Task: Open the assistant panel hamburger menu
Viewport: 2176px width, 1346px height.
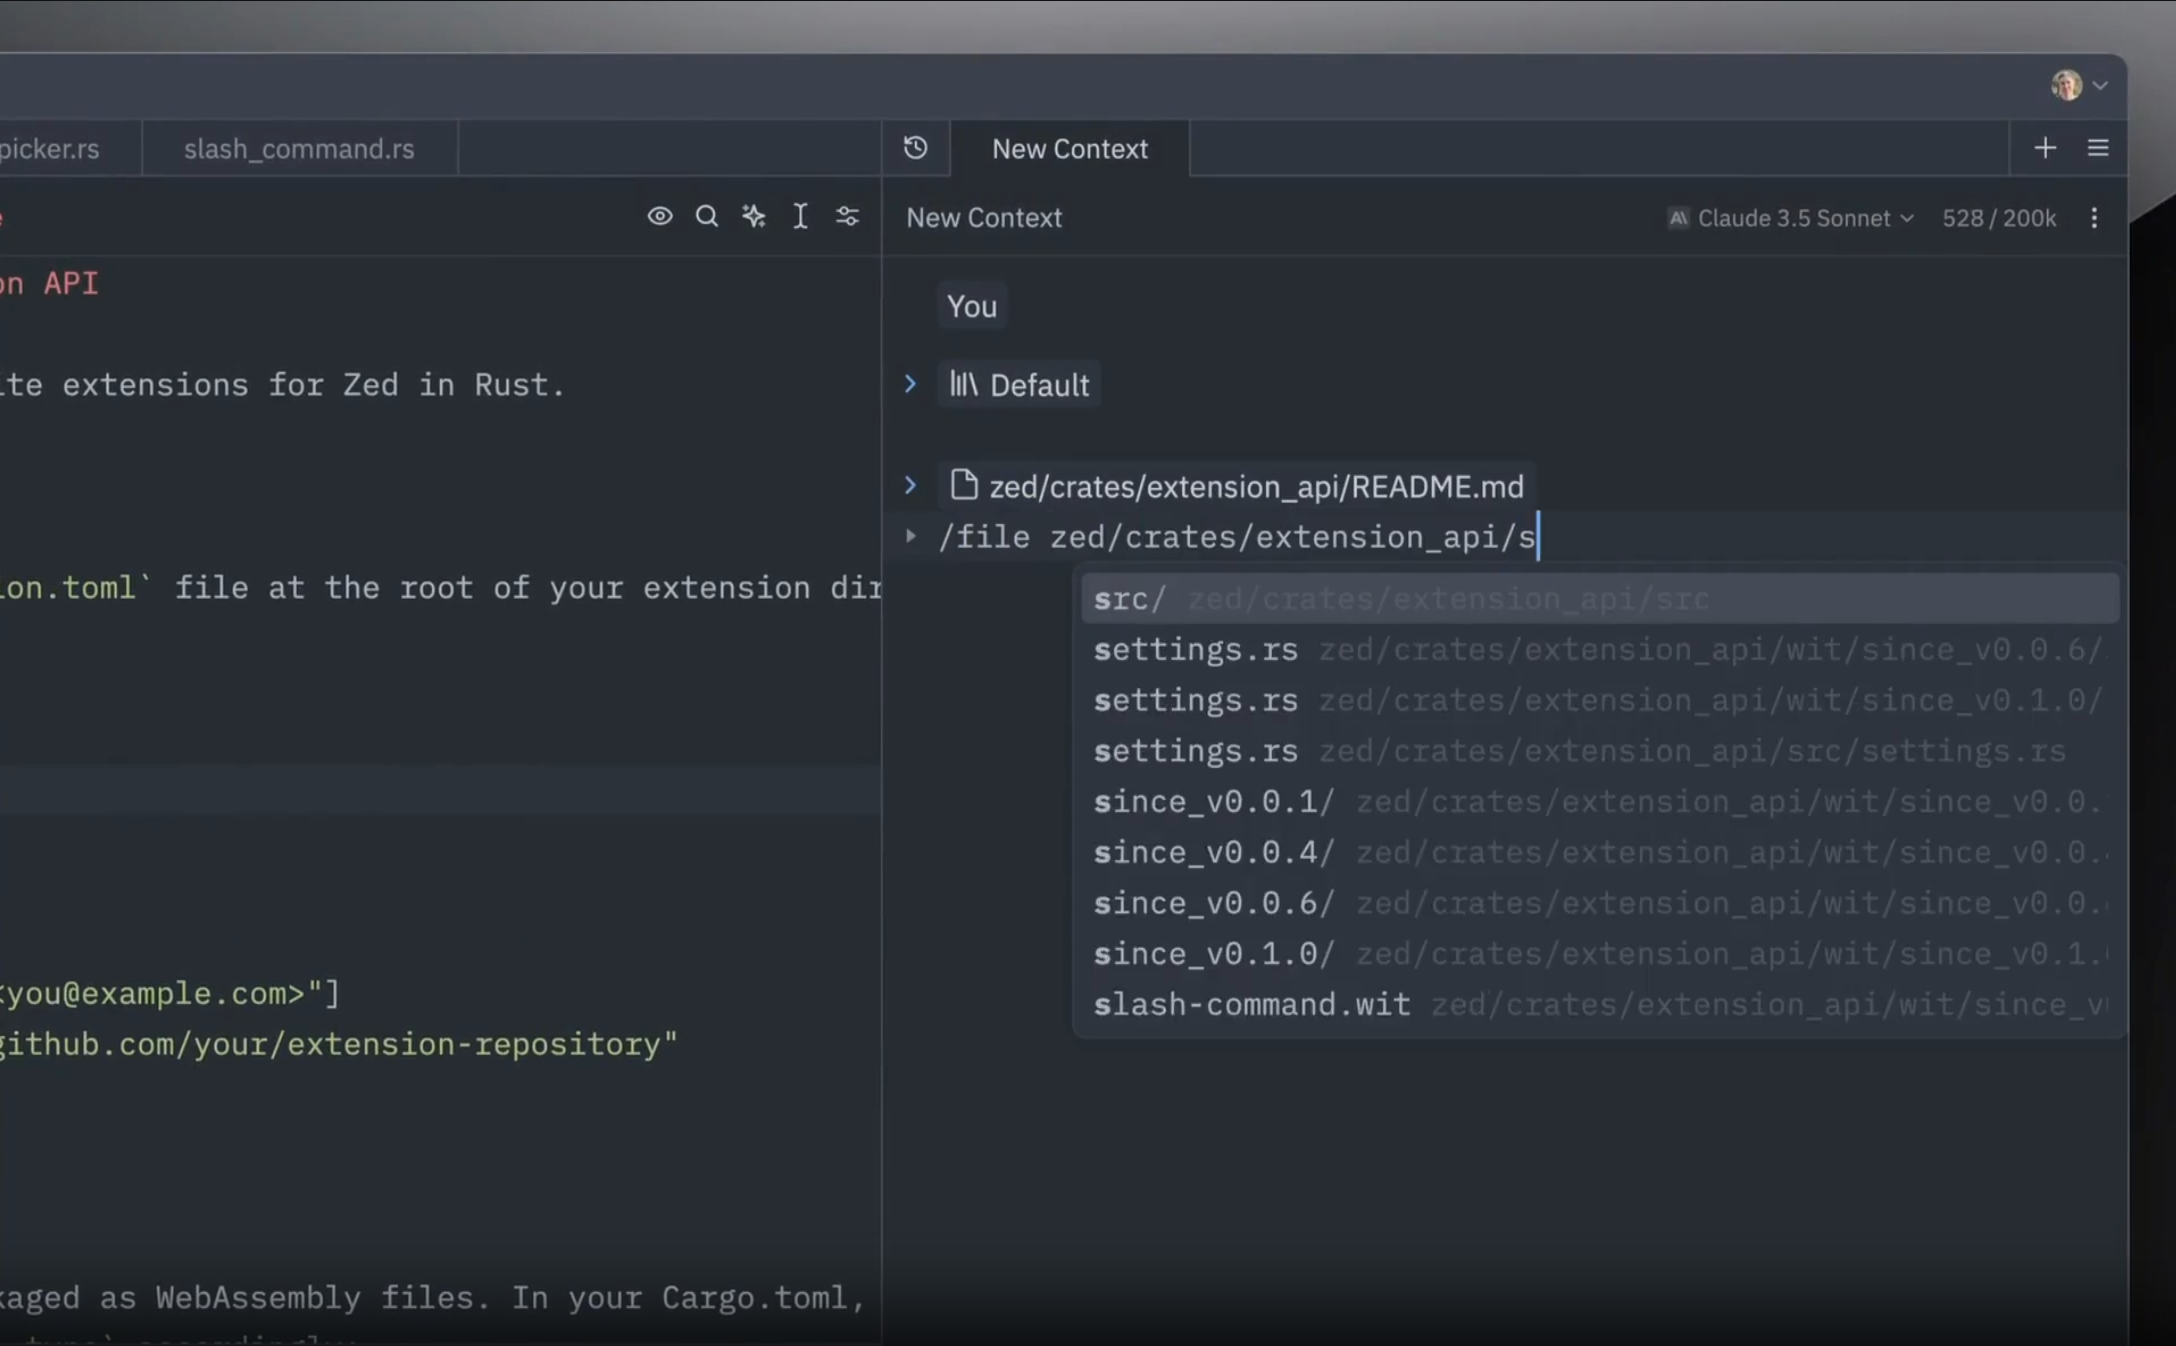Action: [2098, 148]
